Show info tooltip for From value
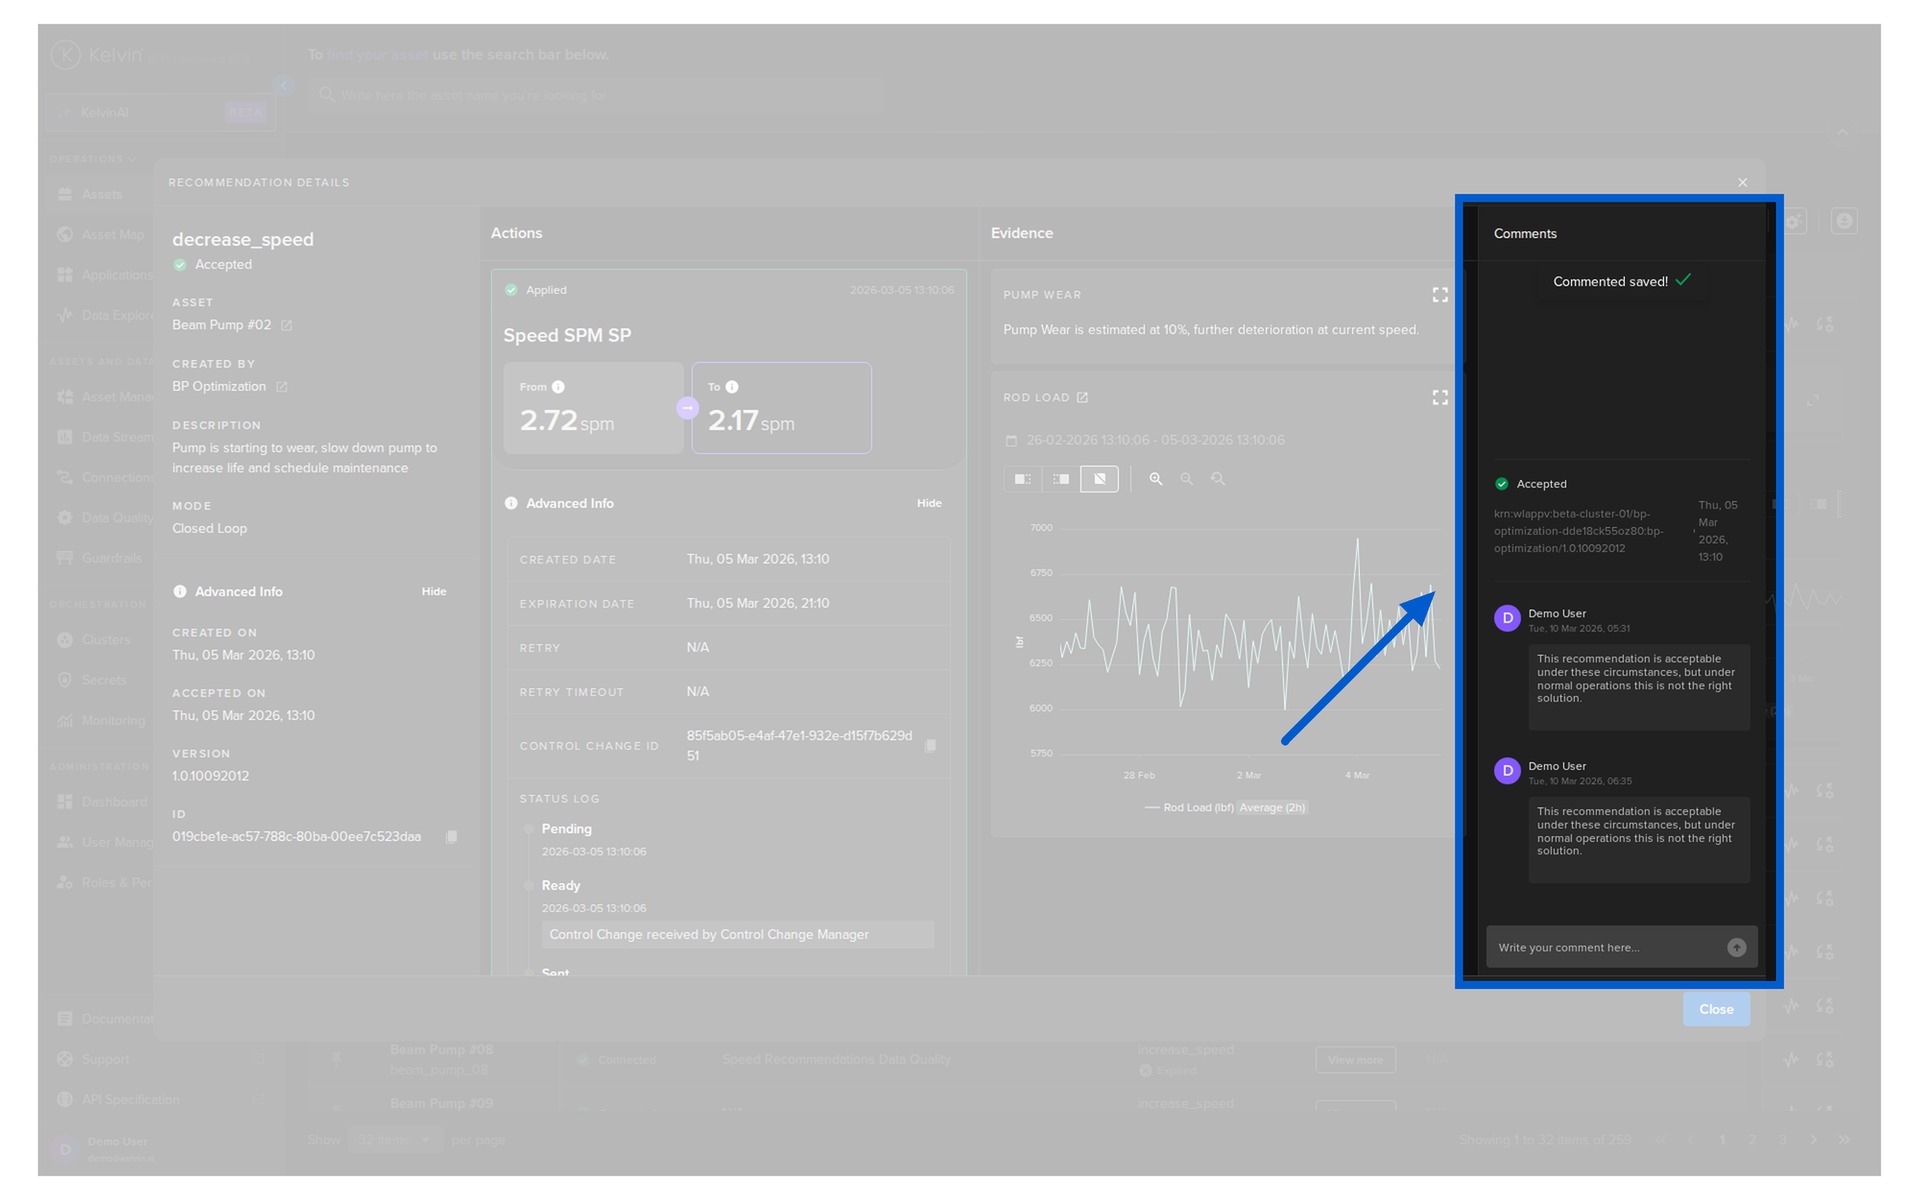Screen dimensions: 1920x1200 point(559,387)
